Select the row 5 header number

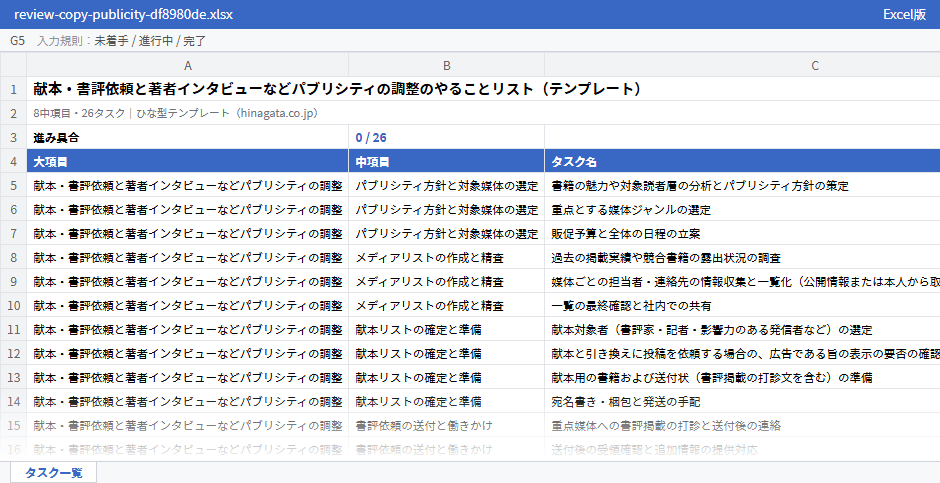13,185
